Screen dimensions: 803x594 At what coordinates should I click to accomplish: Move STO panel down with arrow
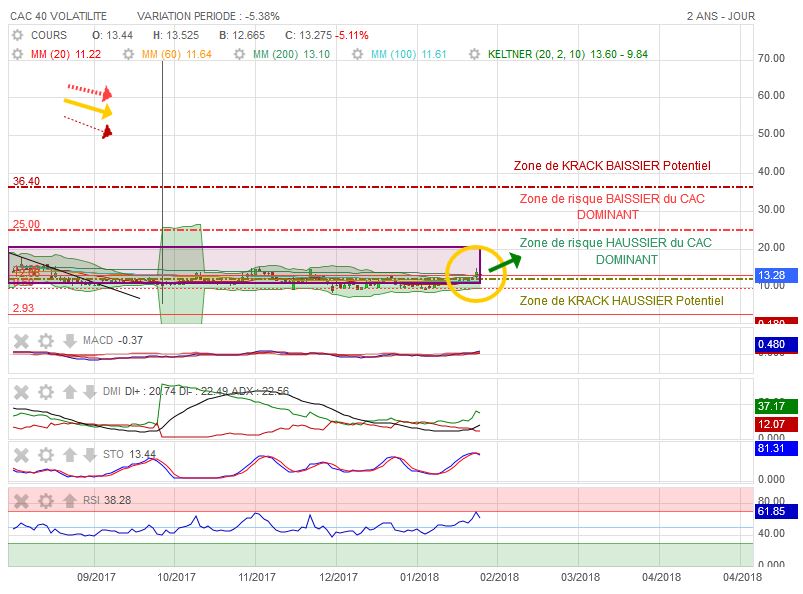[x=90, y=455]
